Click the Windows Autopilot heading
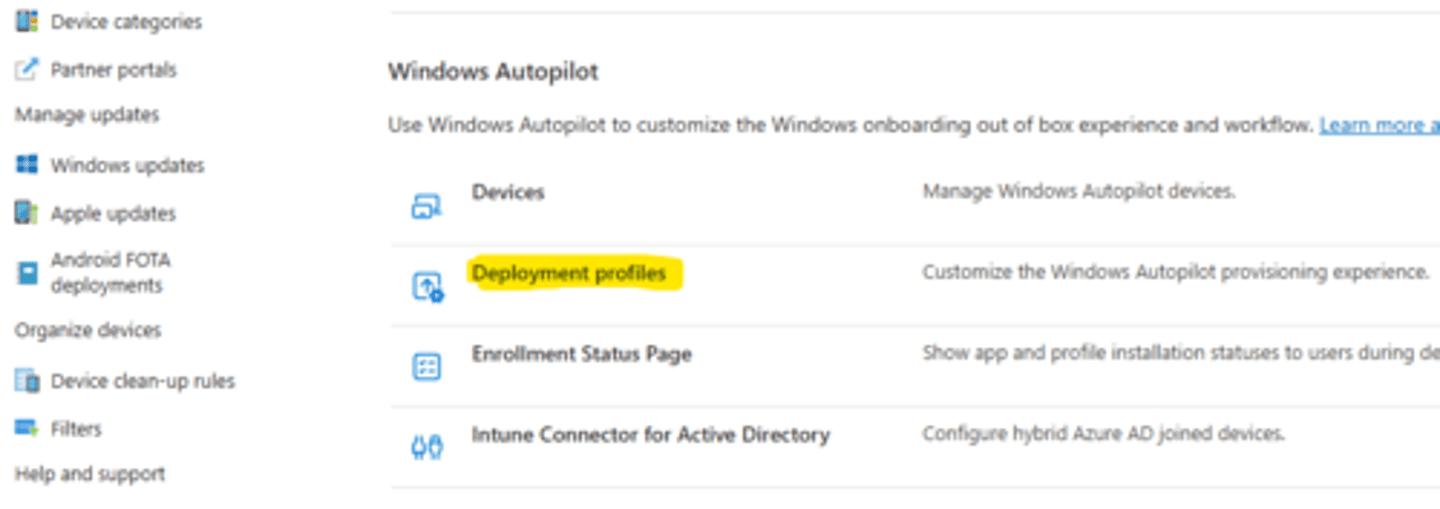The height and width of the screenshot is (509, 1440). click(x=493, y=72)
